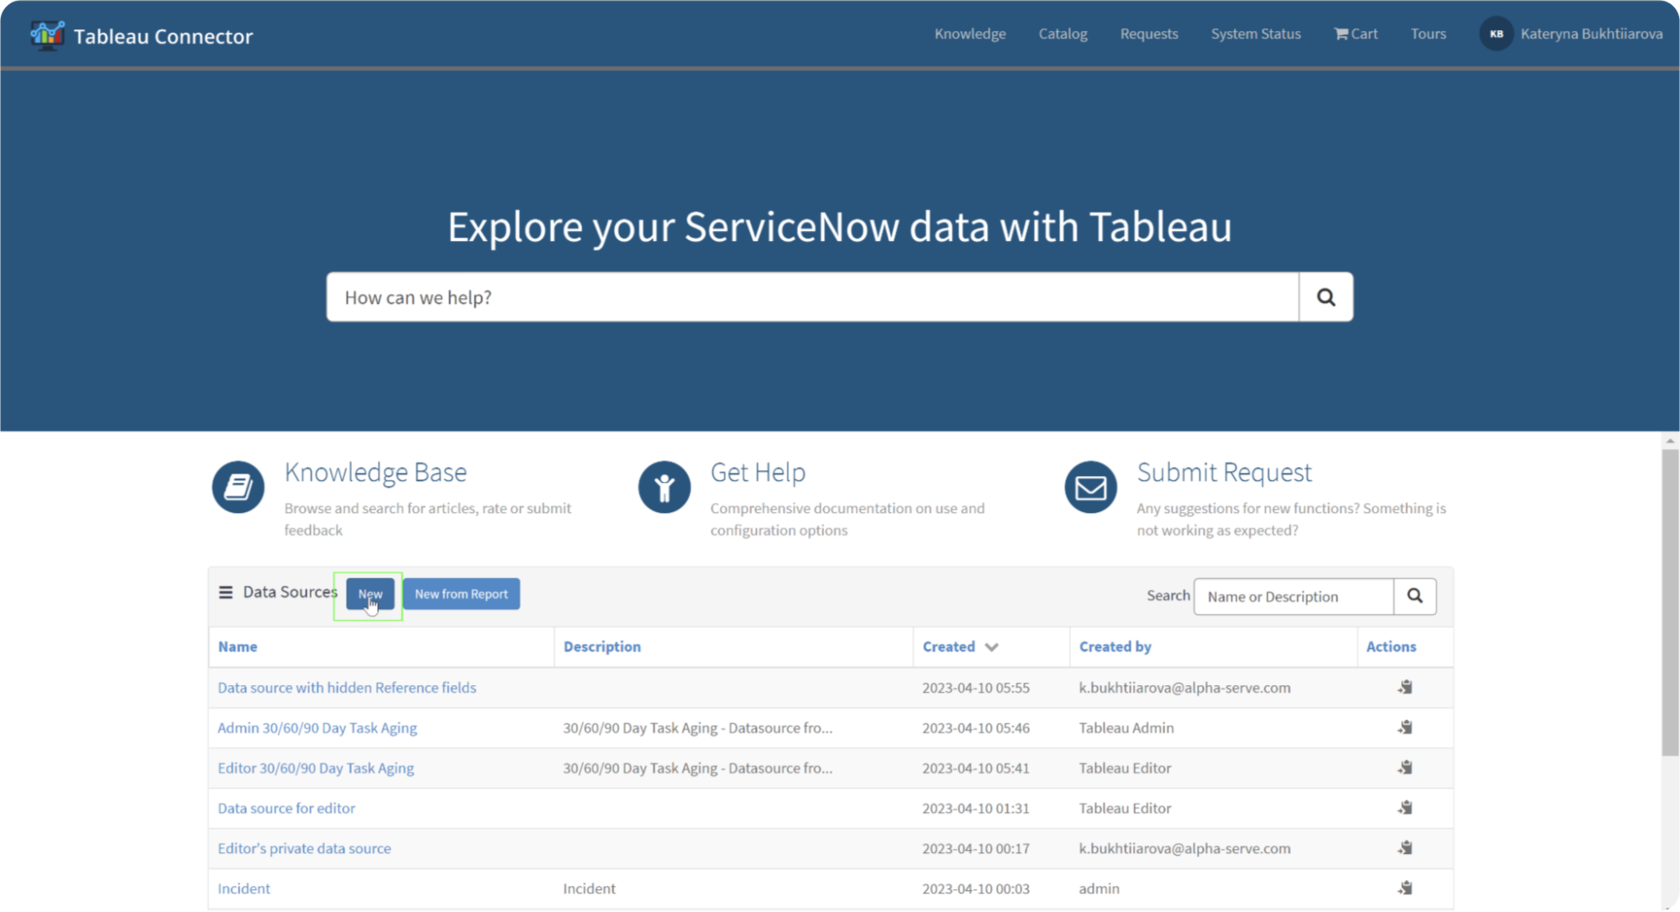This screenshot has height=912, width=1680.
Task: Click the Get Help person icon
Action: point(664,487)
